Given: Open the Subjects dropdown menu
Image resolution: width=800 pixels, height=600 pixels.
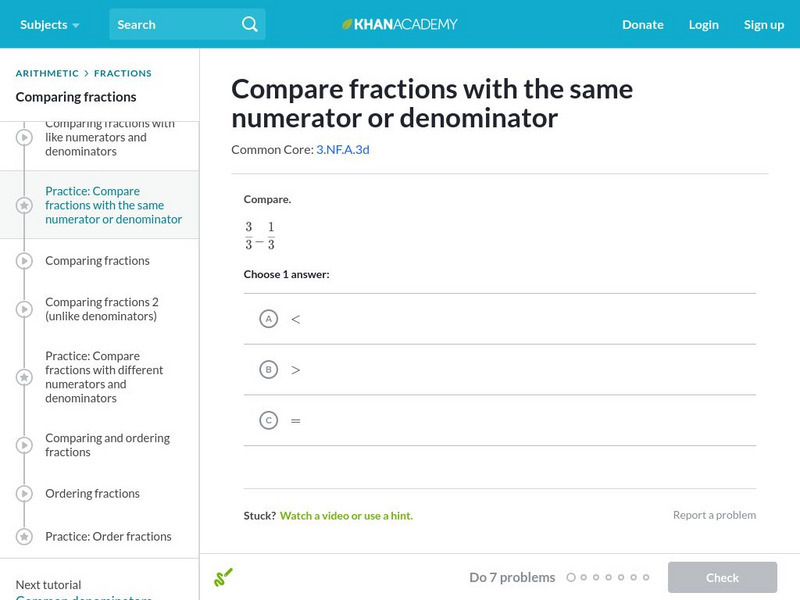Looking at the screenshot, I should click(x=49, y=24).
